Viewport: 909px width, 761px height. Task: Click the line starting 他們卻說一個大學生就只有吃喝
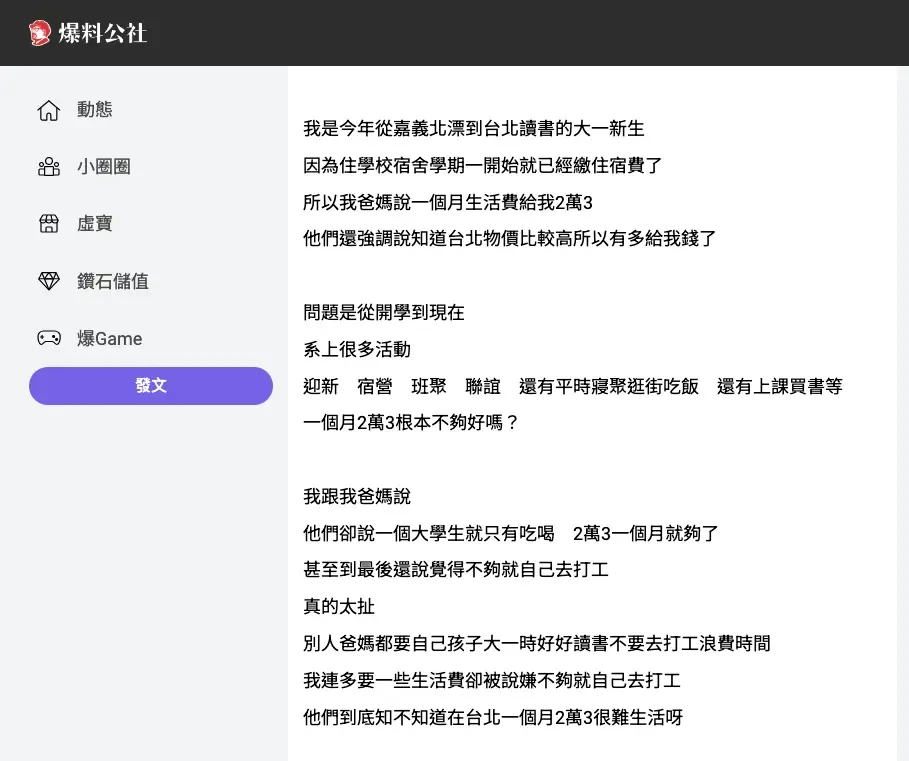tap(510, 533)
